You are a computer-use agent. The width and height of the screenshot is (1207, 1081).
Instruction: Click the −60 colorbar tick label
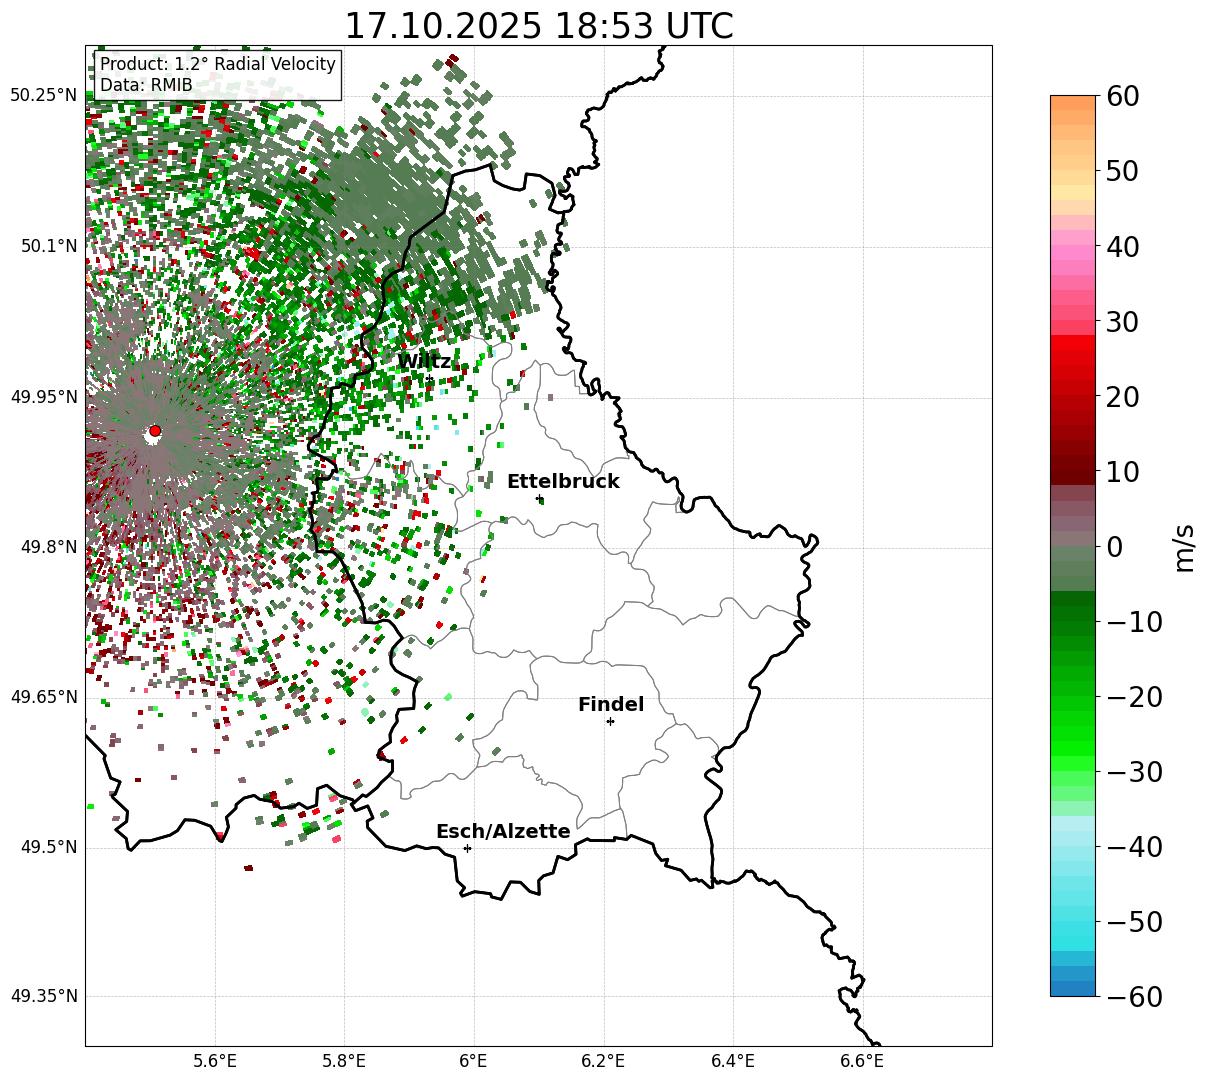tap(1134, 997)
